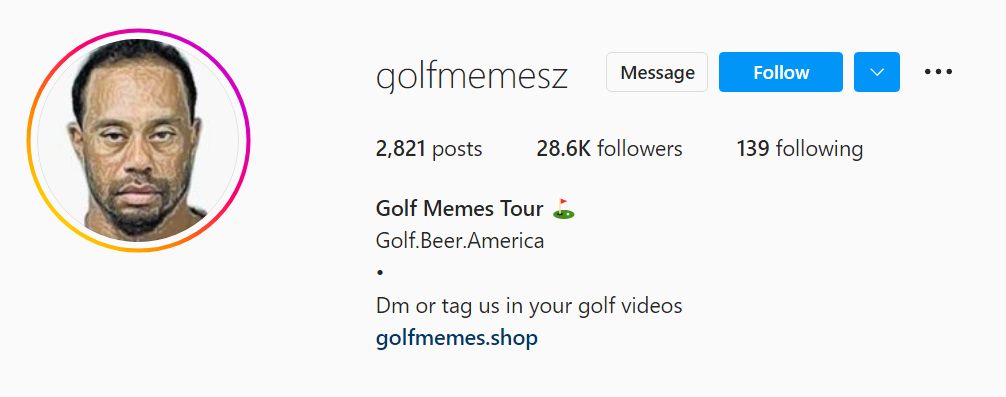
Task: Expand suggested accounts dropdown beside Follow
Action: (x=876, y=72)
